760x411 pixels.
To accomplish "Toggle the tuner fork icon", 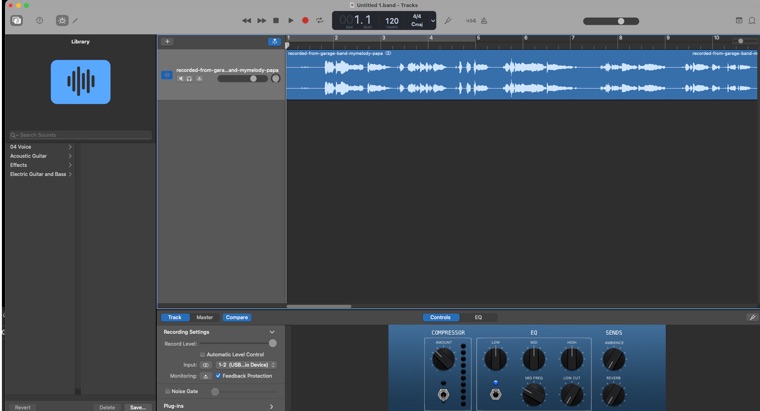I will (x=448, y=20).
